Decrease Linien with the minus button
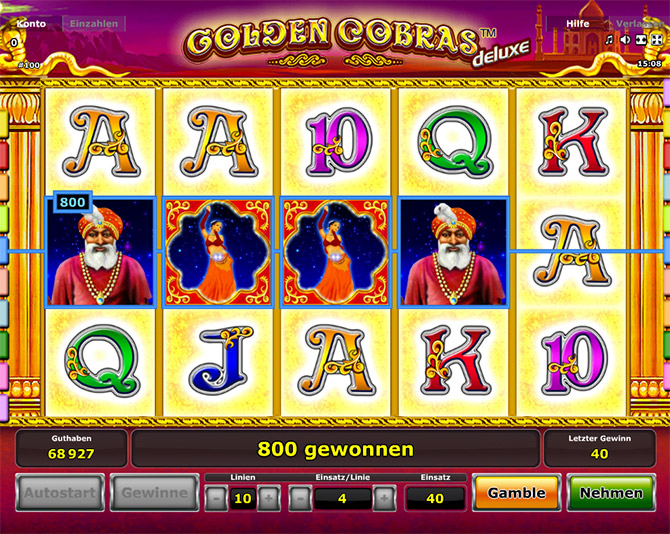This screenshot has width=670, height=534. tap(216, 498)
